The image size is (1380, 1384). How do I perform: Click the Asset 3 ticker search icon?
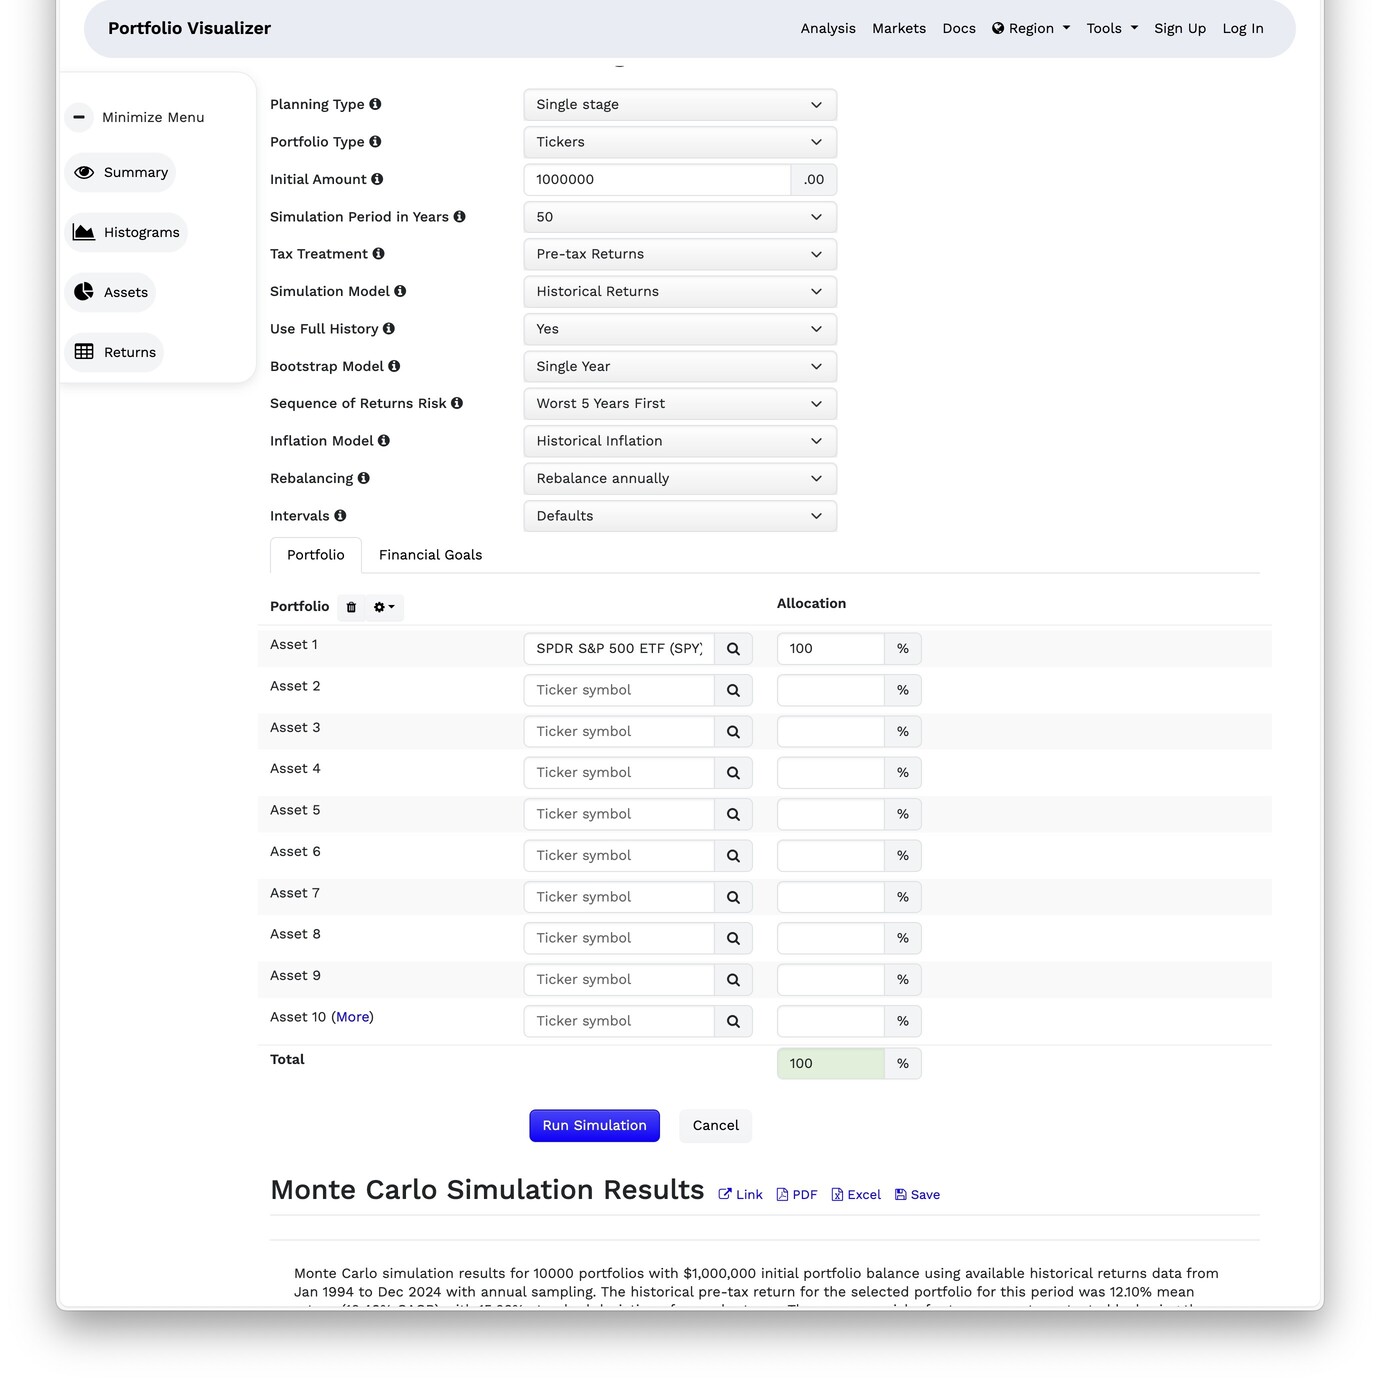click(x=733, y=732)
